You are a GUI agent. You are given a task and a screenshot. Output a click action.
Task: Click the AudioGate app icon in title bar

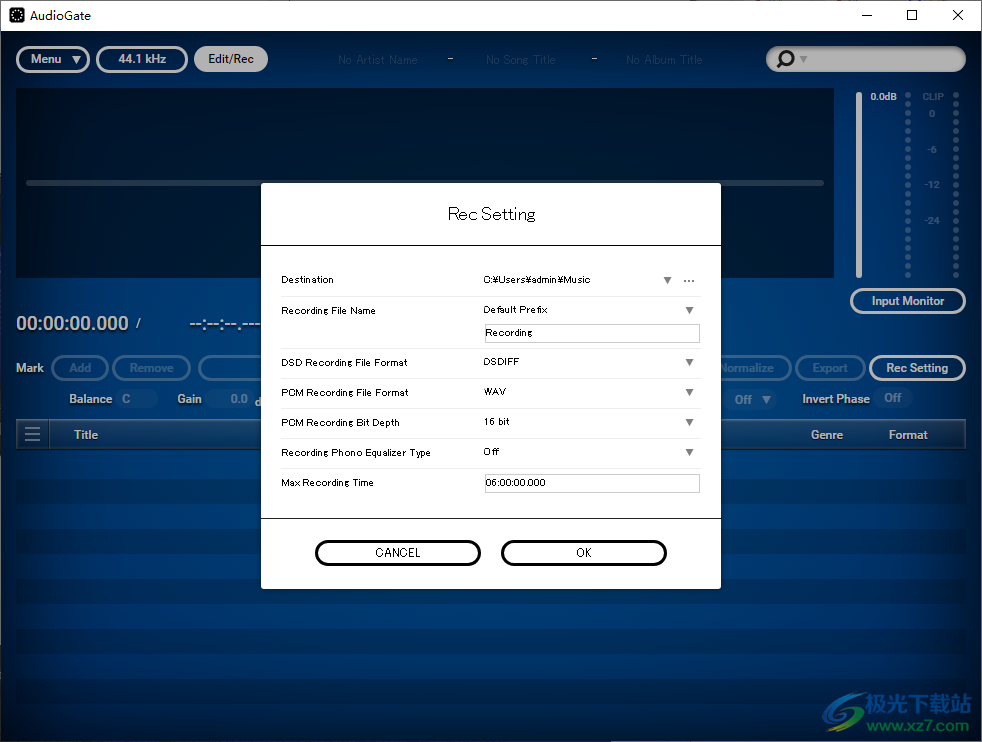click(16, 15)
